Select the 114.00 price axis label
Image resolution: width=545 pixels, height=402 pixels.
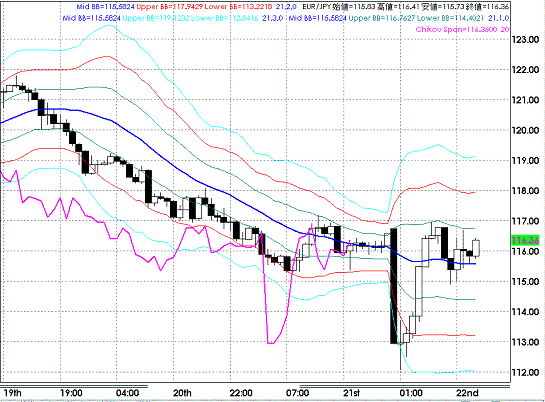(x=525, y=312)
